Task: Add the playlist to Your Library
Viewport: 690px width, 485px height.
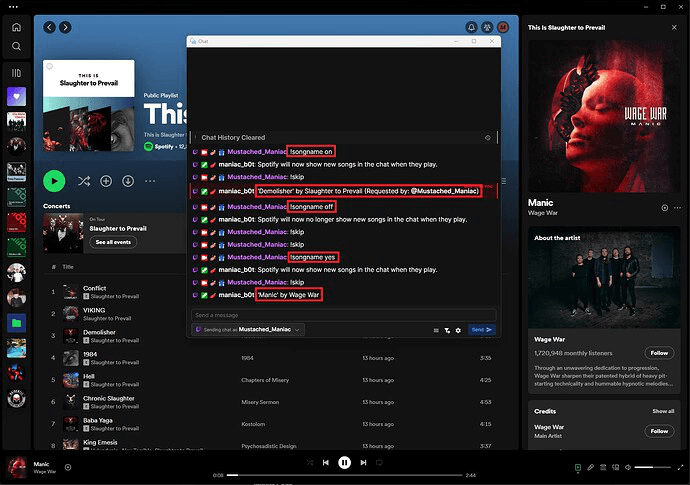Action: pos(106,181)
